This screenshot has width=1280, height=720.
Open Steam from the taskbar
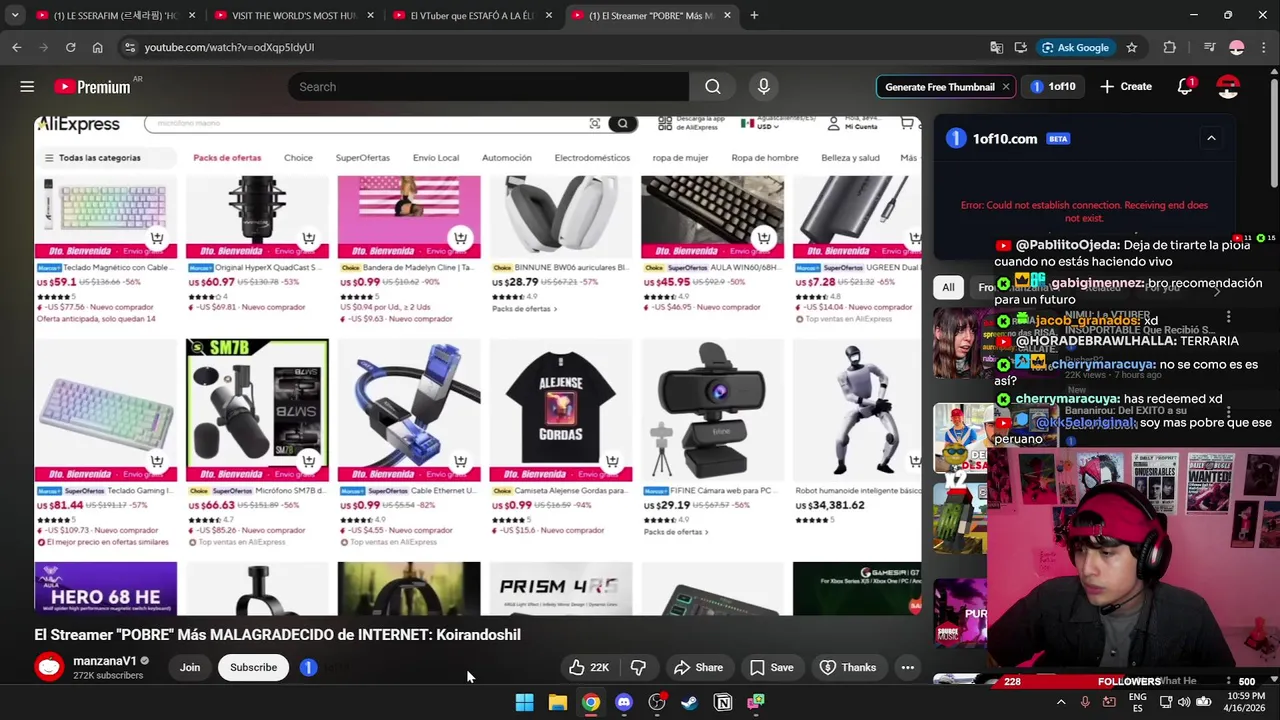point(690,702)
